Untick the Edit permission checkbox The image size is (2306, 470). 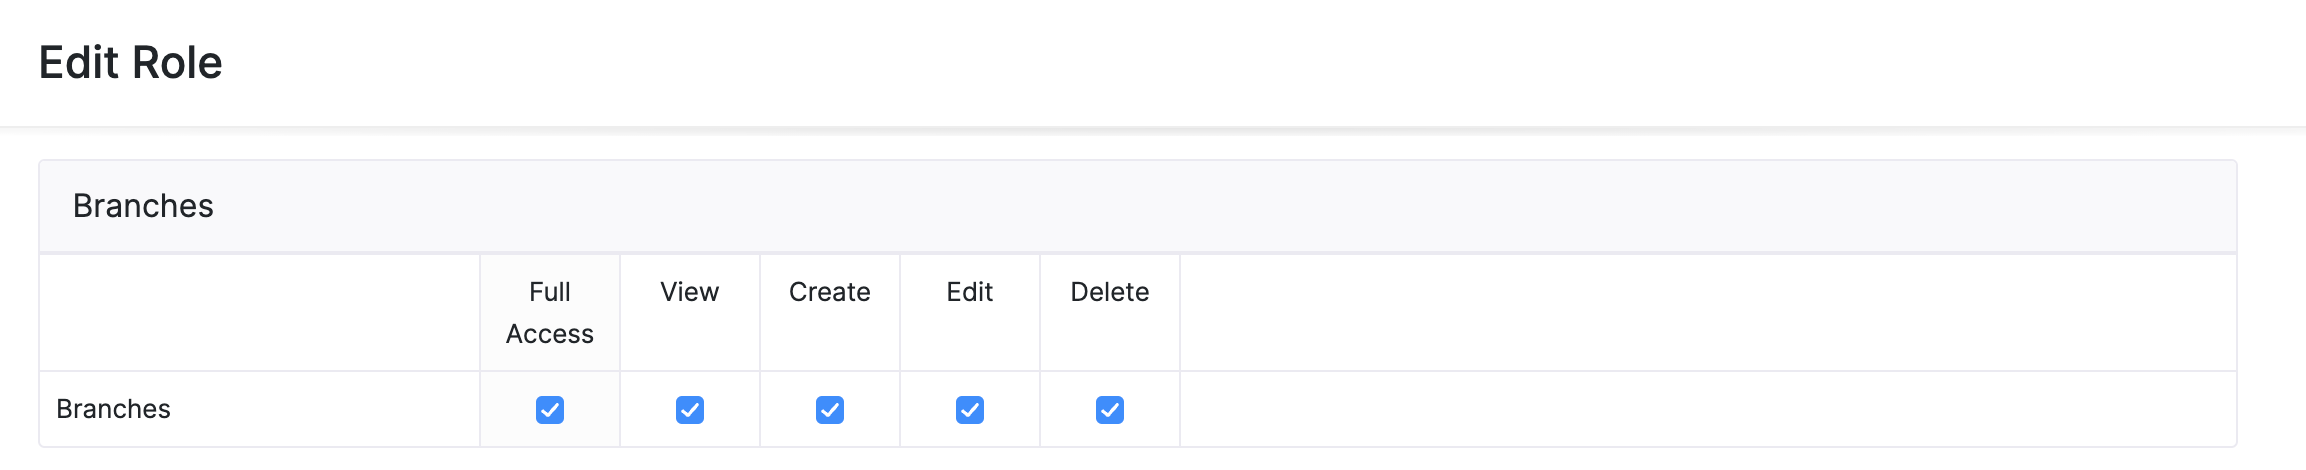970,410
